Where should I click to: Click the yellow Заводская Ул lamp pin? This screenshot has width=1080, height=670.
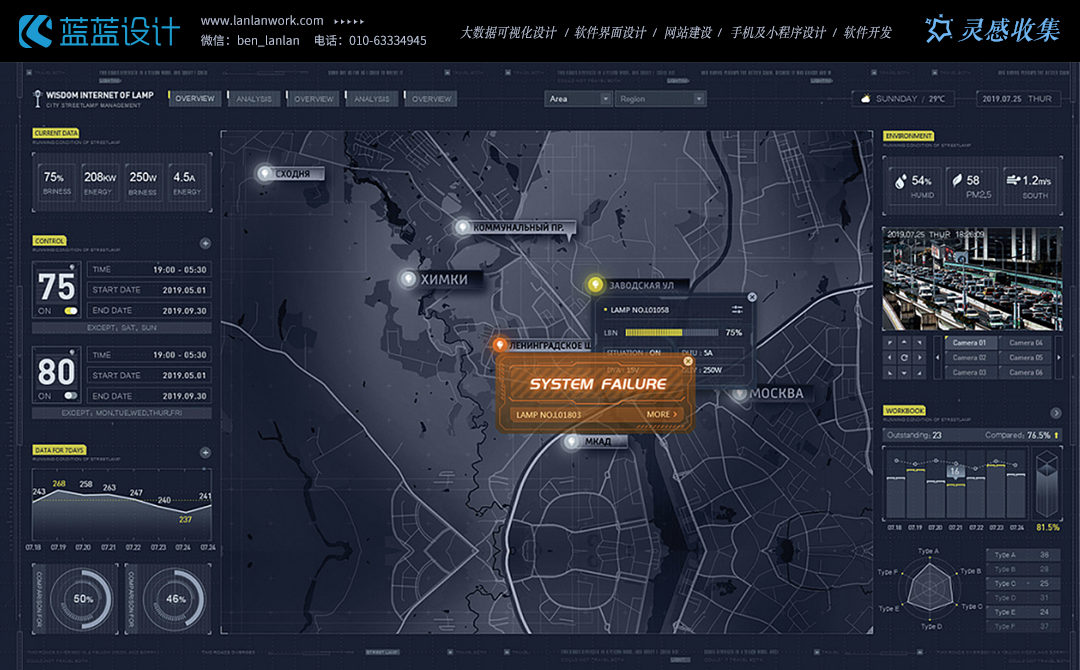tap(595, 285)
